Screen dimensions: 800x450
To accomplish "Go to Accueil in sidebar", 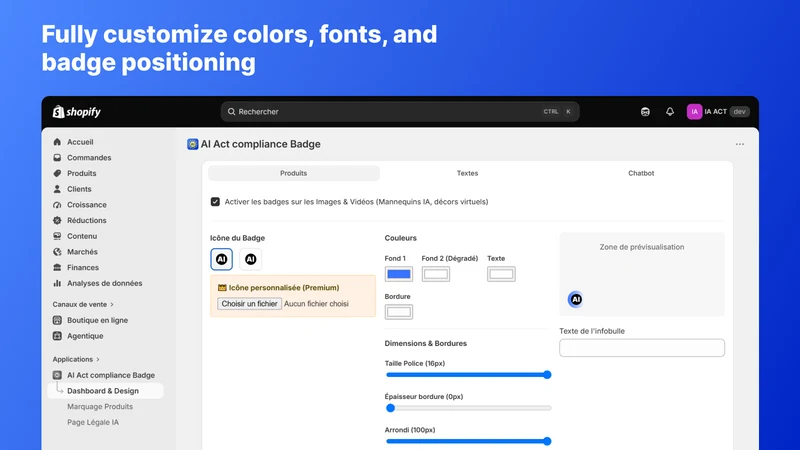I will [80, 142].
